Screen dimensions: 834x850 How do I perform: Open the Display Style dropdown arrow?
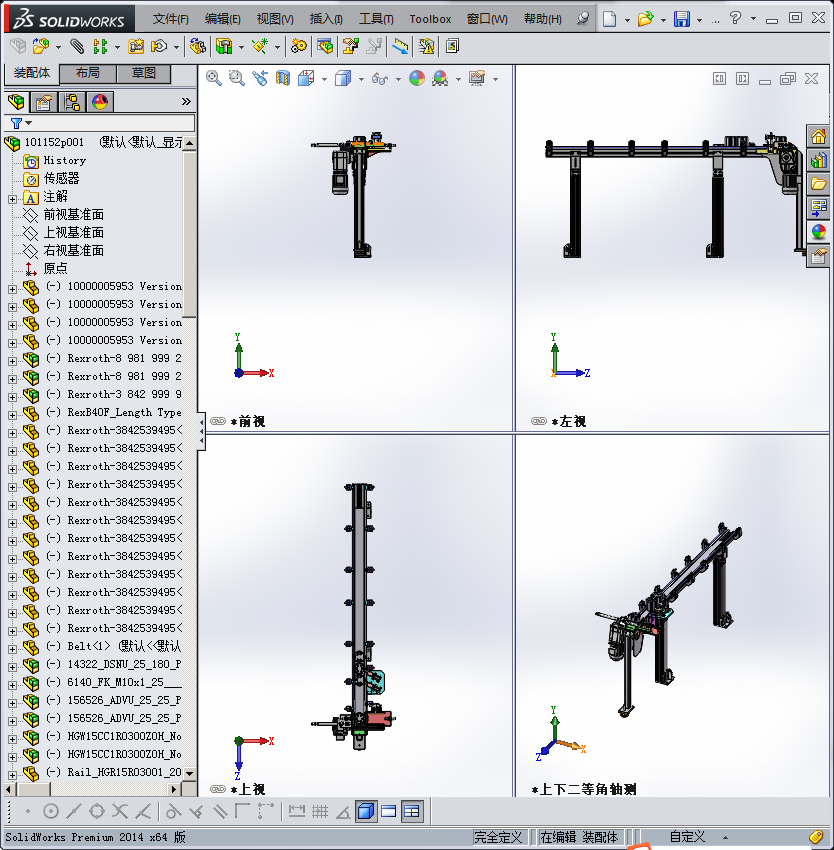click(361, 79)
